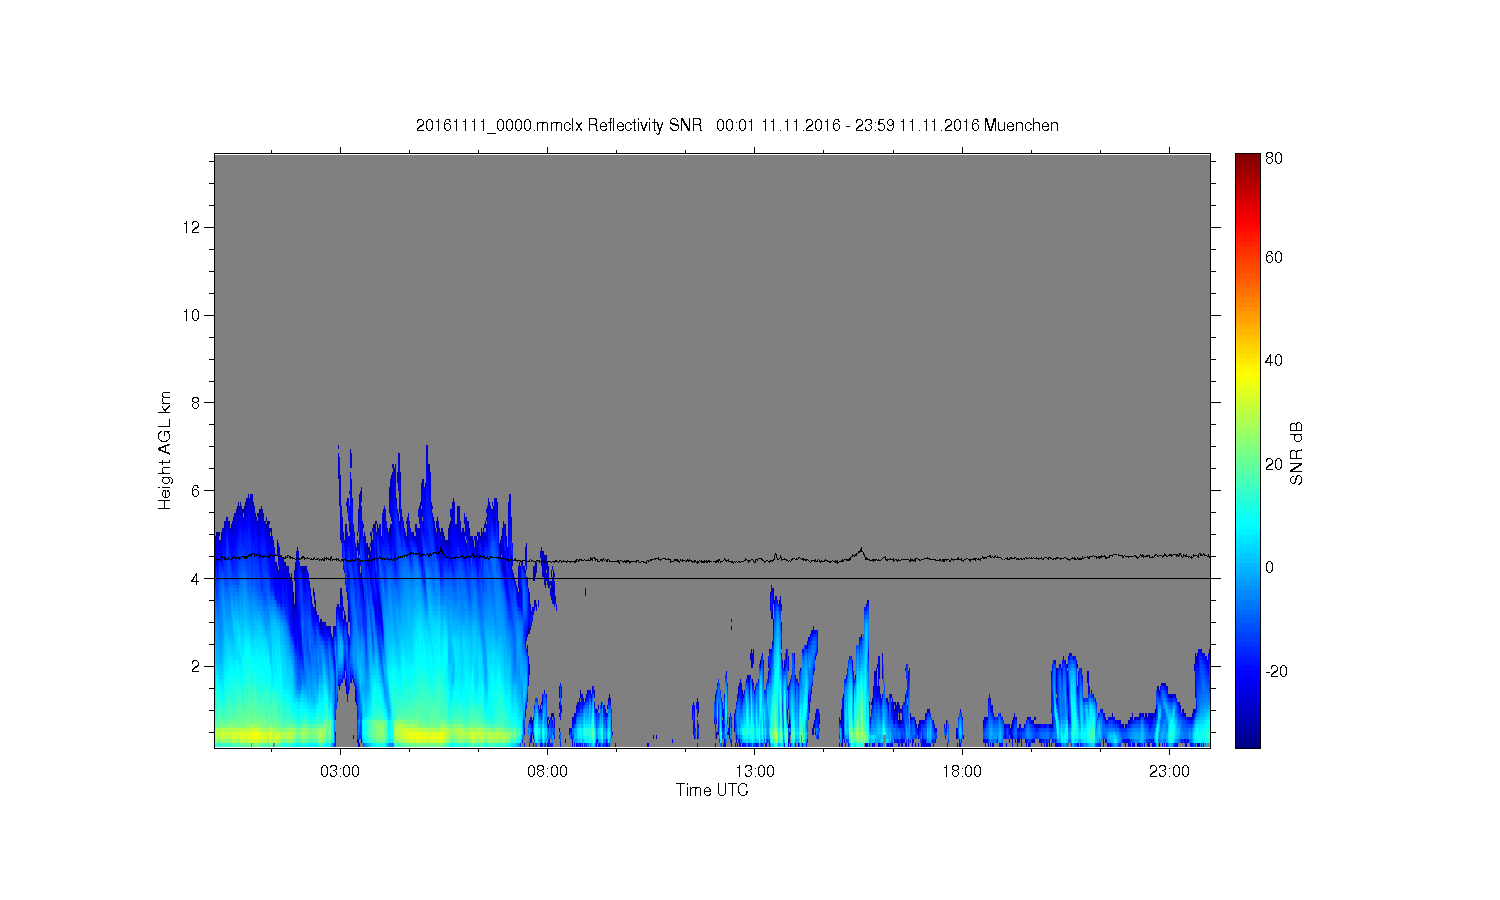
Task: Click the small line peak near 15:30
Action: coord(861,551)
